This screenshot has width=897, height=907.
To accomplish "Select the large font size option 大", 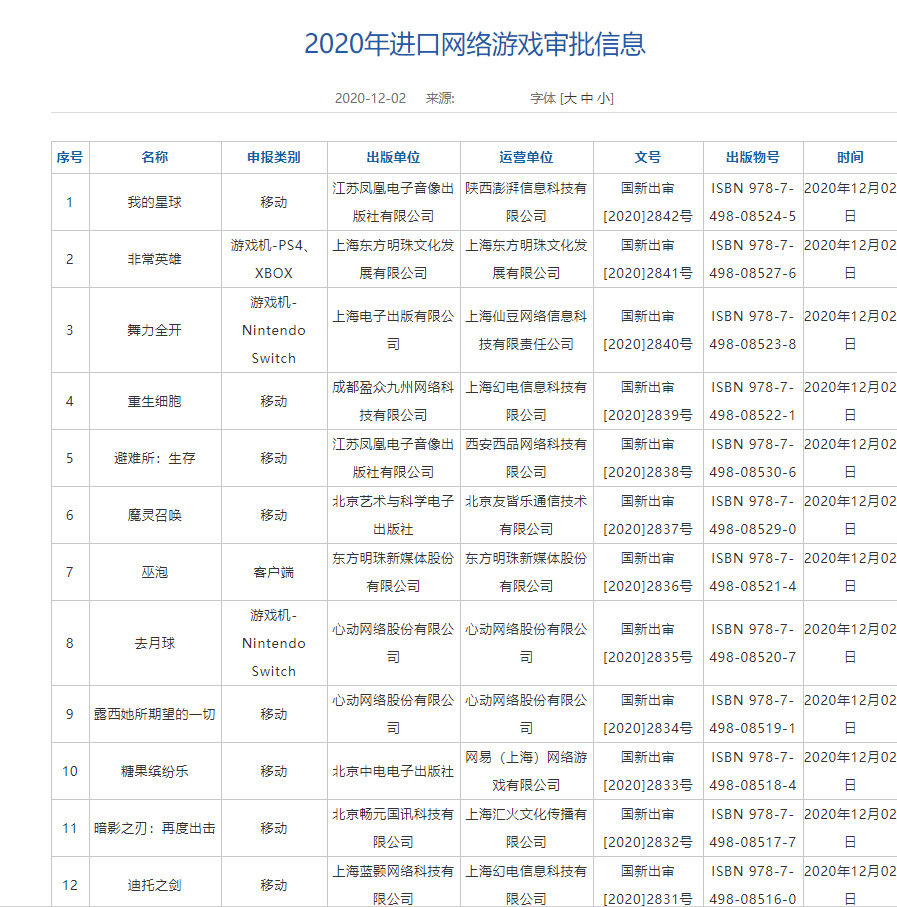I will click(570, 98).
